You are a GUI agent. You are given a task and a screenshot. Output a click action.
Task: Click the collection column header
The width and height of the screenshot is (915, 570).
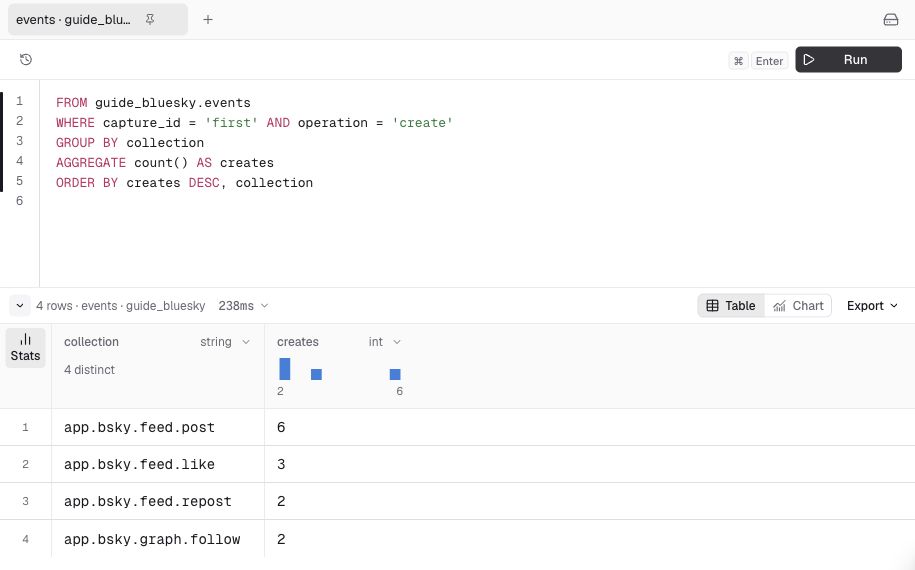(91, 342)
